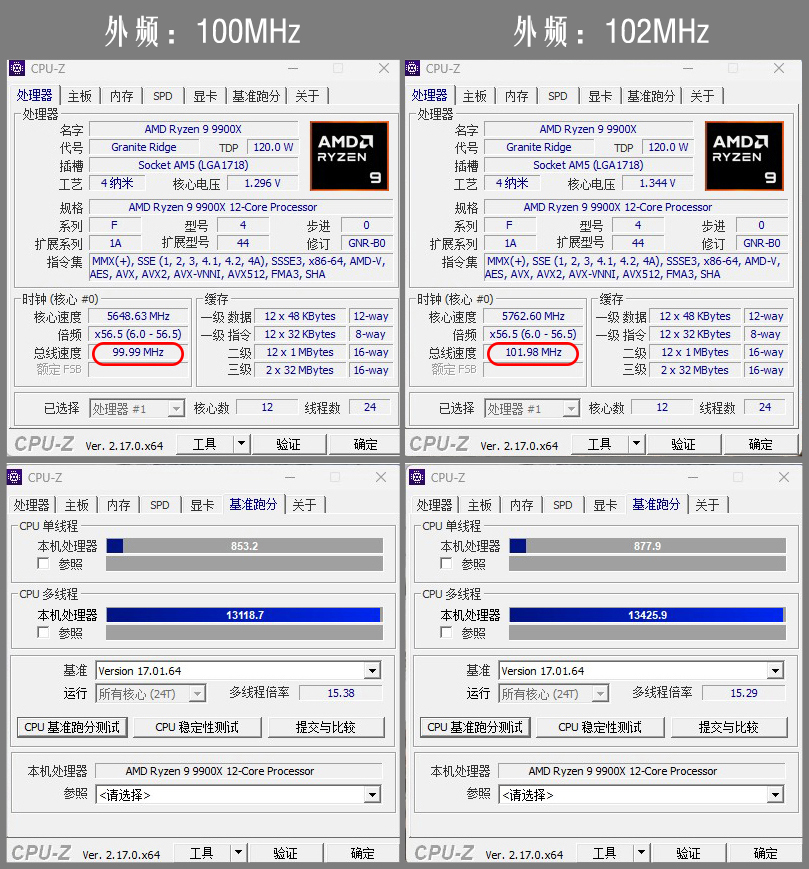The height and width of the screenshot is (869, 809).
Task: Click multi-thread ratio value 15.38
Action: pos(341,693)
